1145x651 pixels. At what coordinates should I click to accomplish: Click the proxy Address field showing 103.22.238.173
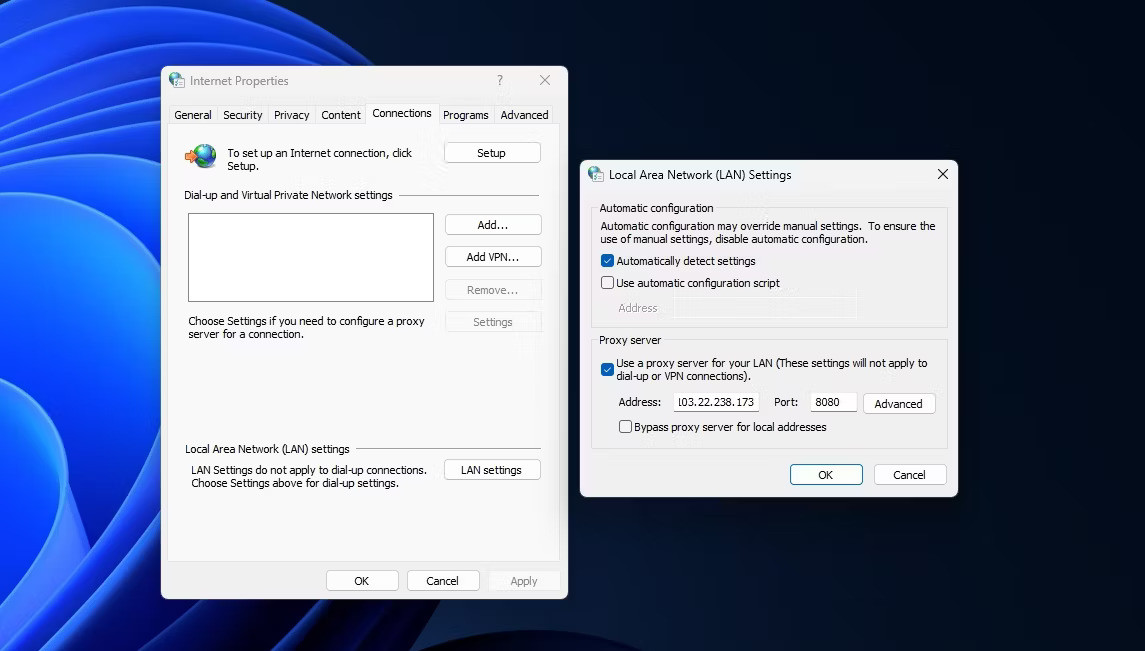pyautogui.click(x=716, y=401)
